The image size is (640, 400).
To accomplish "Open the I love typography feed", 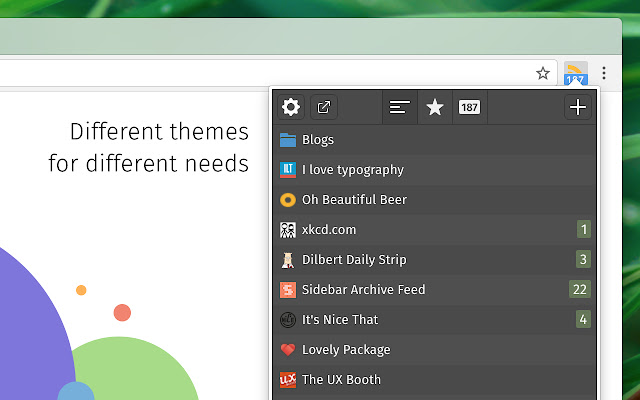I will coord(352,170).
